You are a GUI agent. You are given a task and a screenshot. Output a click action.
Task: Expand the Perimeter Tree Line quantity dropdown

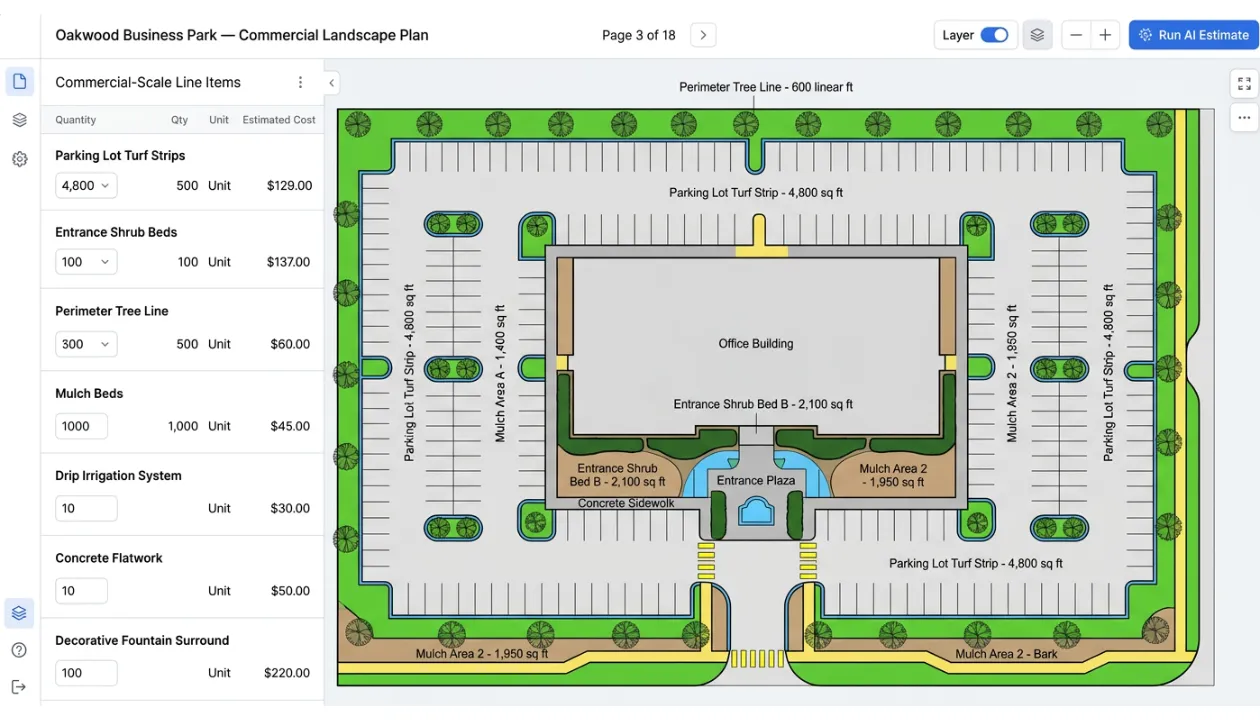pos(86,343)
